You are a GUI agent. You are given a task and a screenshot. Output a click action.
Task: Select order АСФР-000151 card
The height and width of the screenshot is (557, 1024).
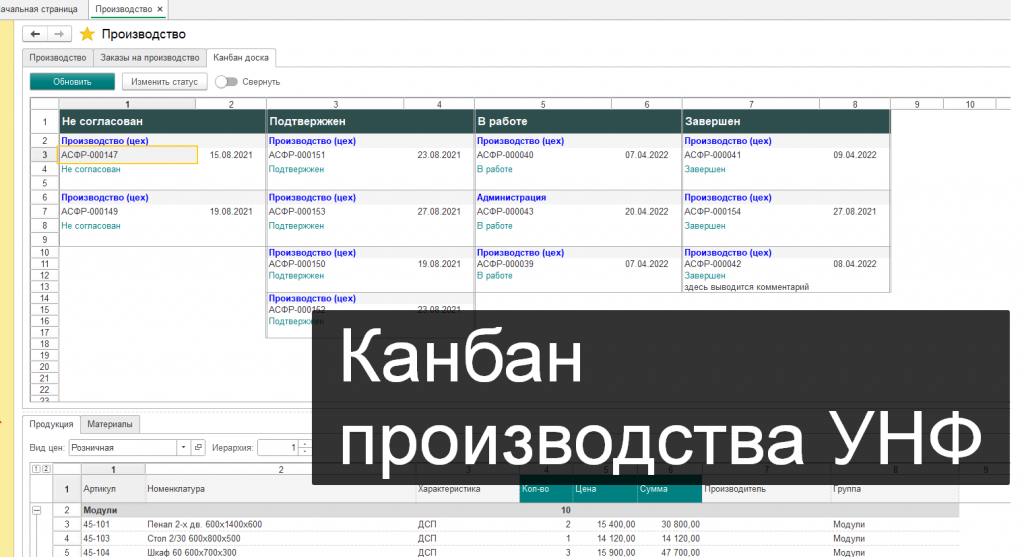(296, 155)
